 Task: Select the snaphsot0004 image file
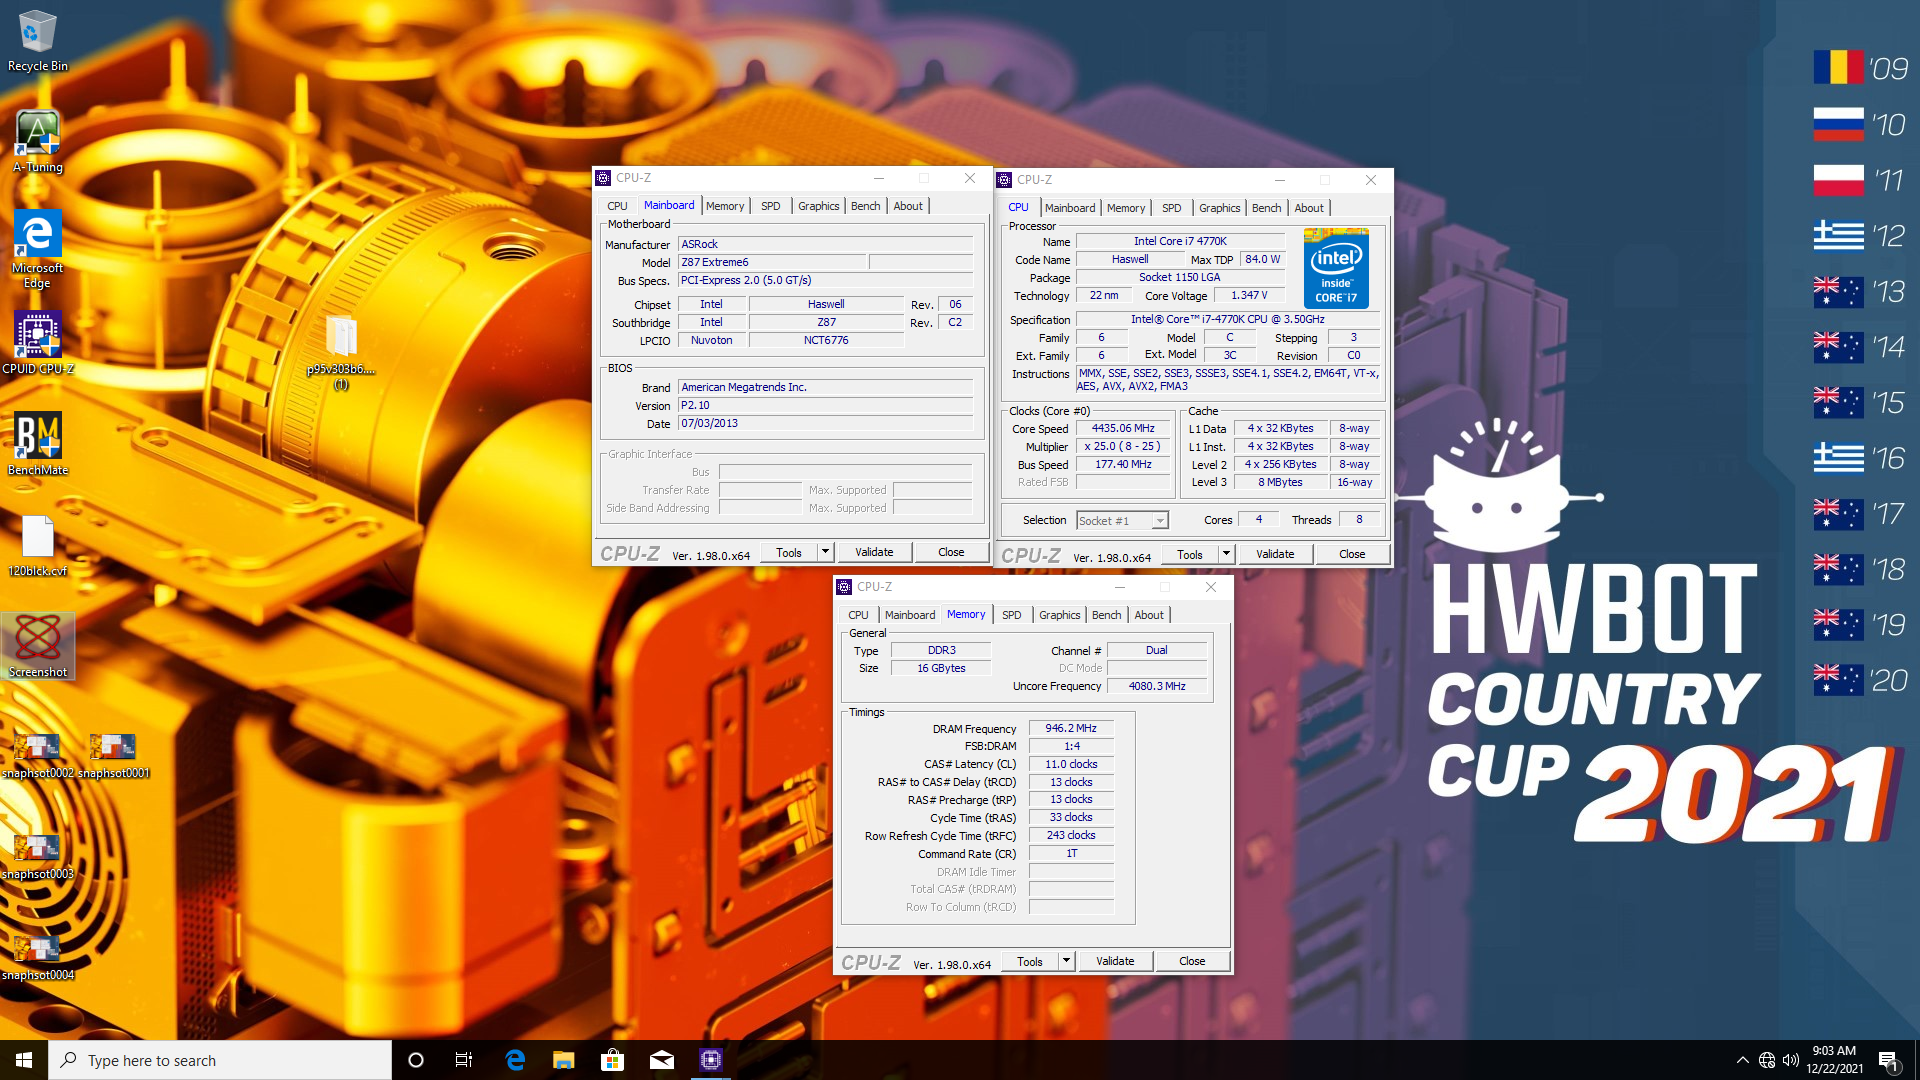click(38, 958)
